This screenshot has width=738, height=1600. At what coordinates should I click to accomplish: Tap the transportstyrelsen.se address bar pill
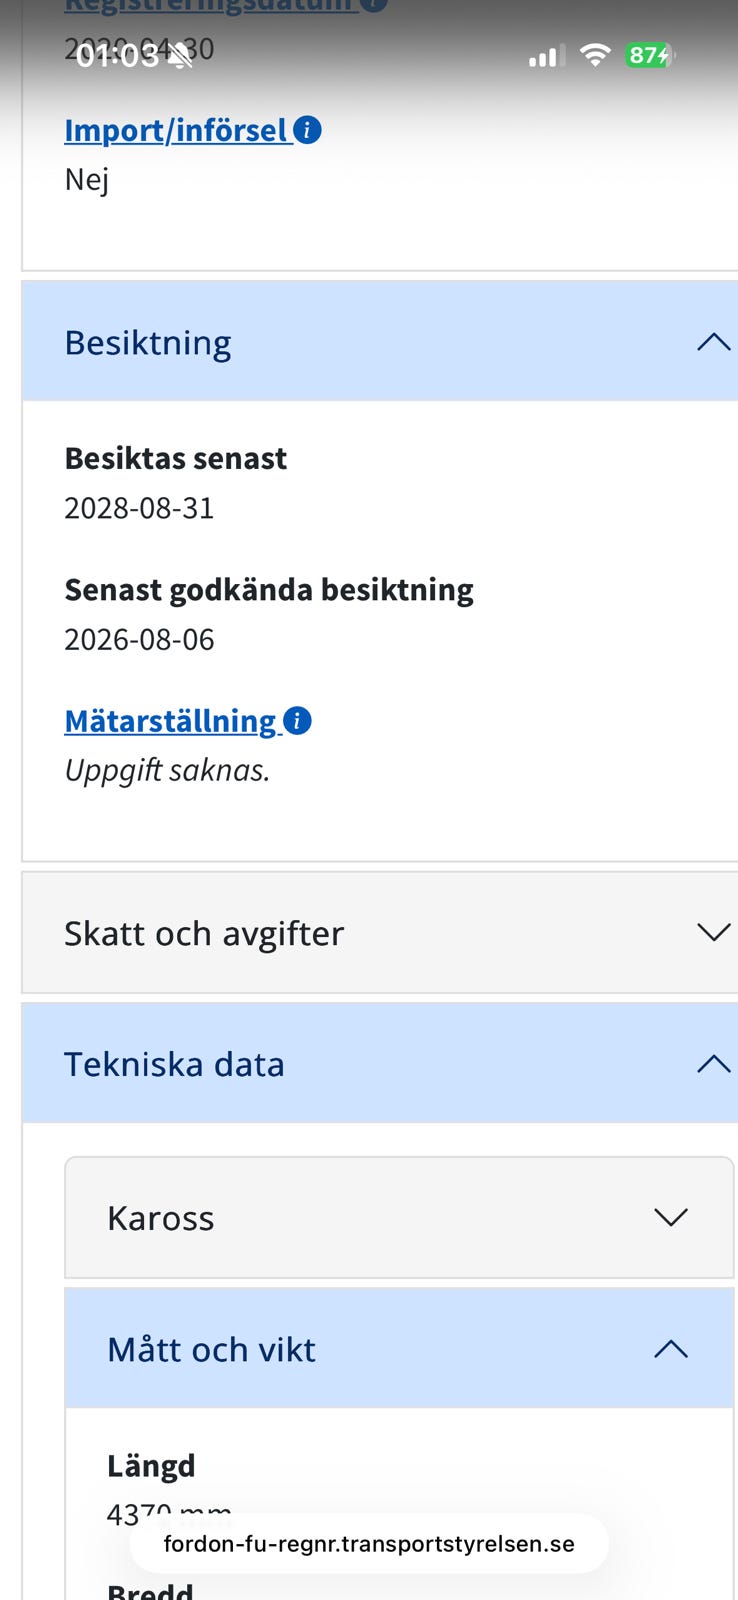pyautogui.click(x=369, y=1543)
